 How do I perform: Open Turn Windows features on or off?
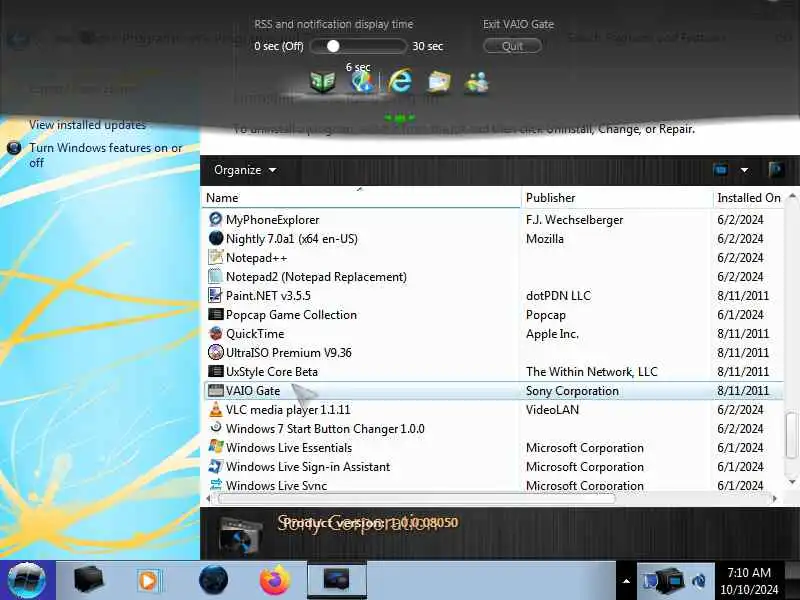[x=106, y=155]
